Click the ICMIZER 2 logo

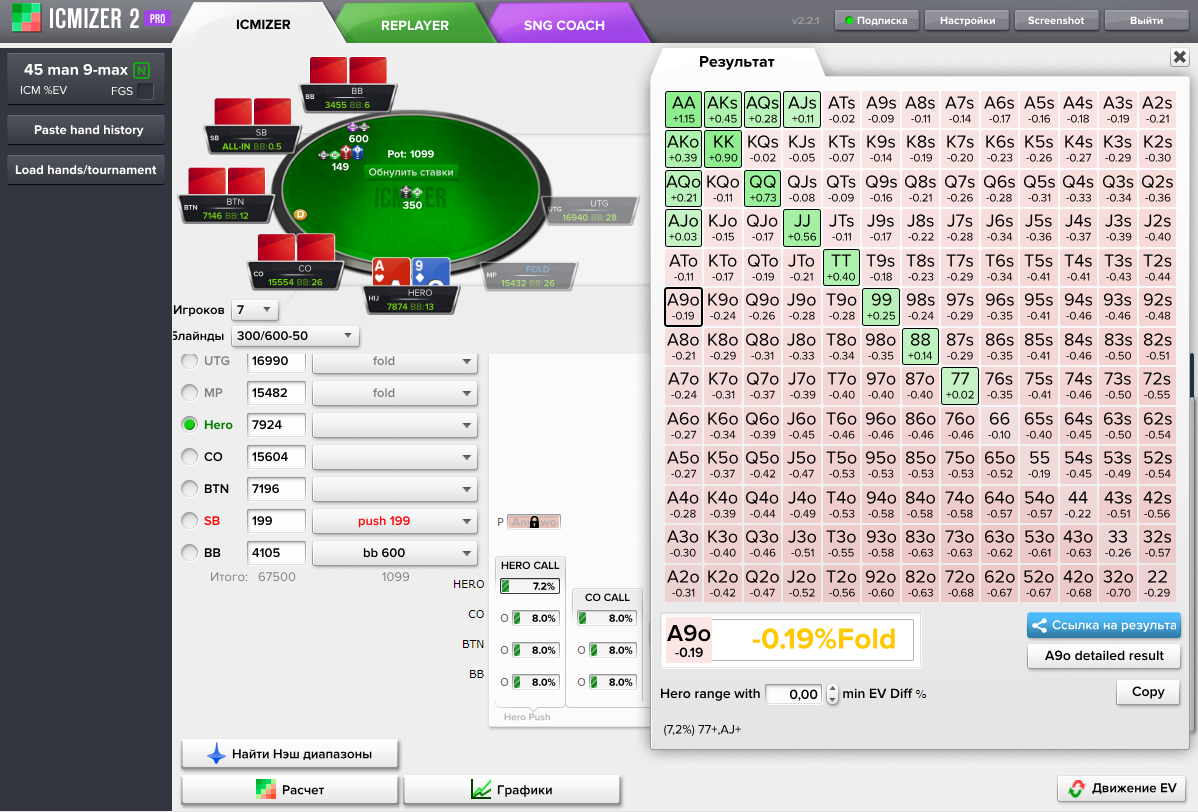pyautogui.click(x=75, y=18)
